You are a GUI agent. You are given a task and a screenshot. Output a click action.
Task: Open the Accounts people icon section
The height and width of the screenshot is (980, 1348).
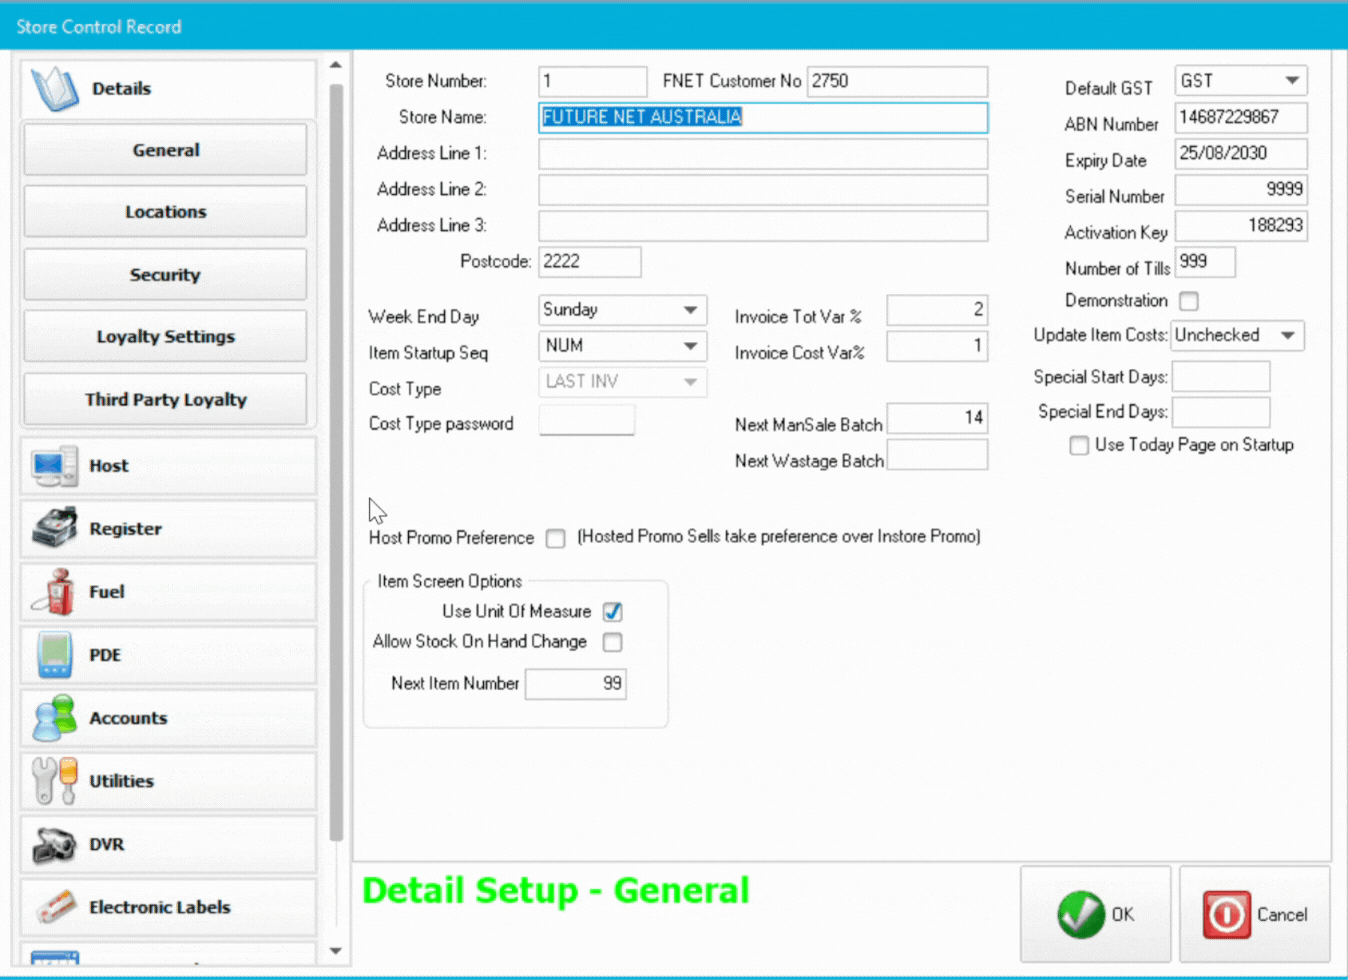(54, 718)
